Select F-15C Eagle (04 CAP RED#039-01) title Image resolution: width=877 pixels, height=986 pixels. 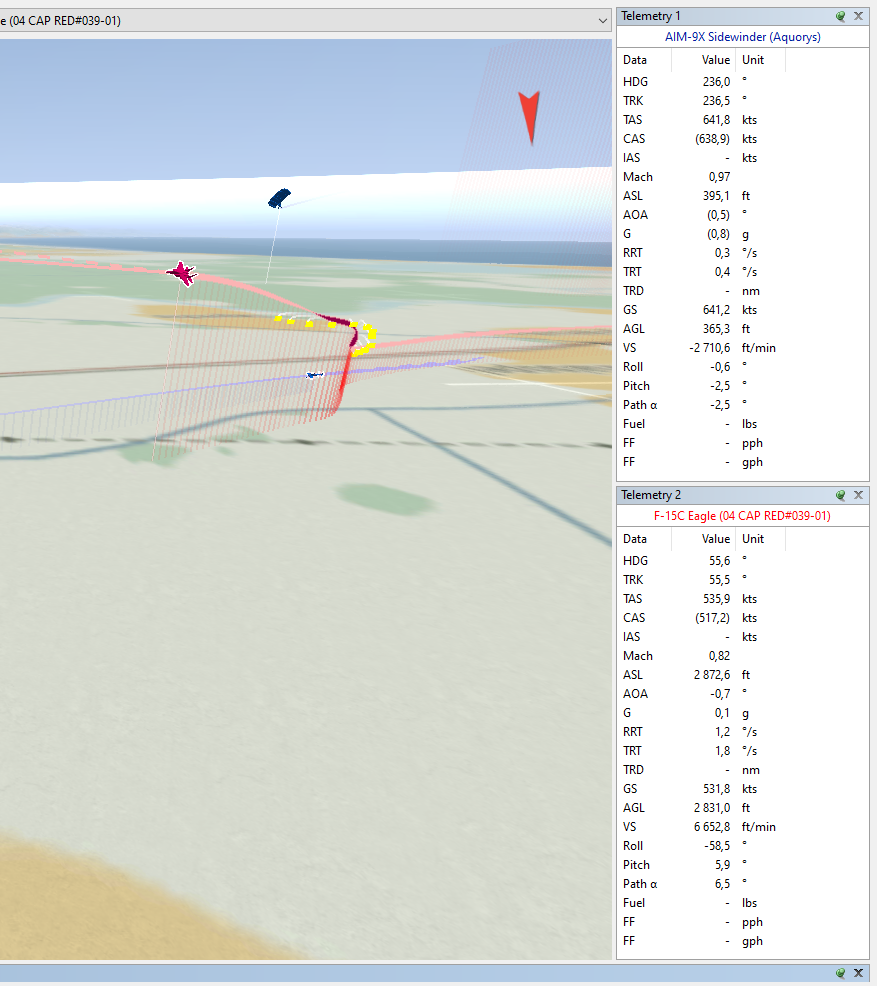click(742, 516)
